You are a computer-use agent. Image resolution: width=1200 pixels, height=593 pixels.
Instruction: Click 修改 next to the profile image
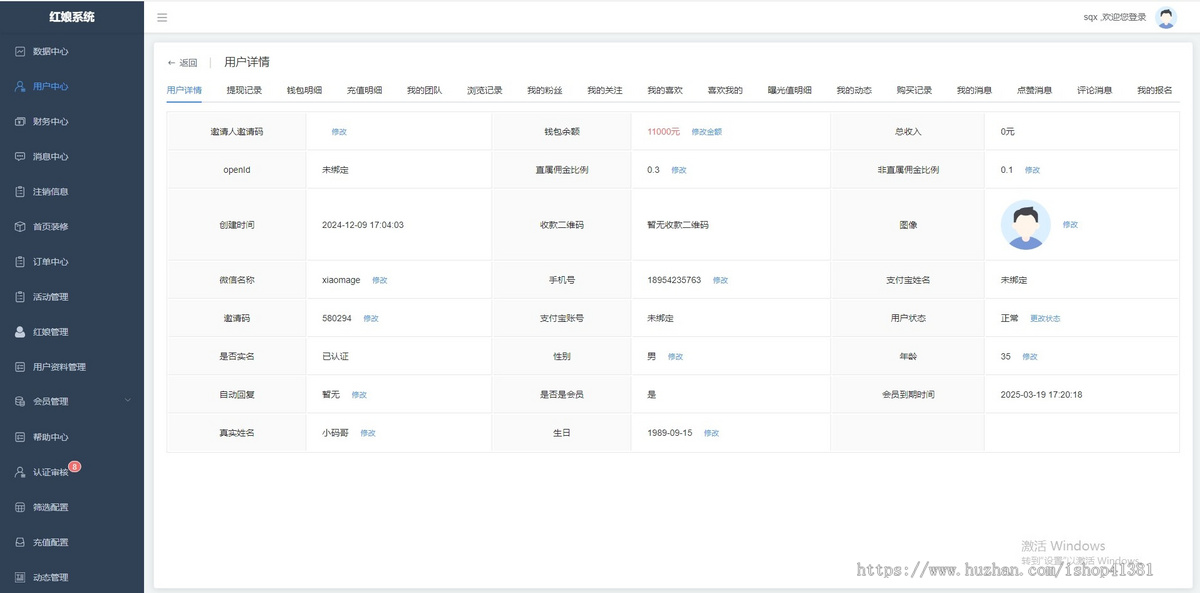(1070, 225)
